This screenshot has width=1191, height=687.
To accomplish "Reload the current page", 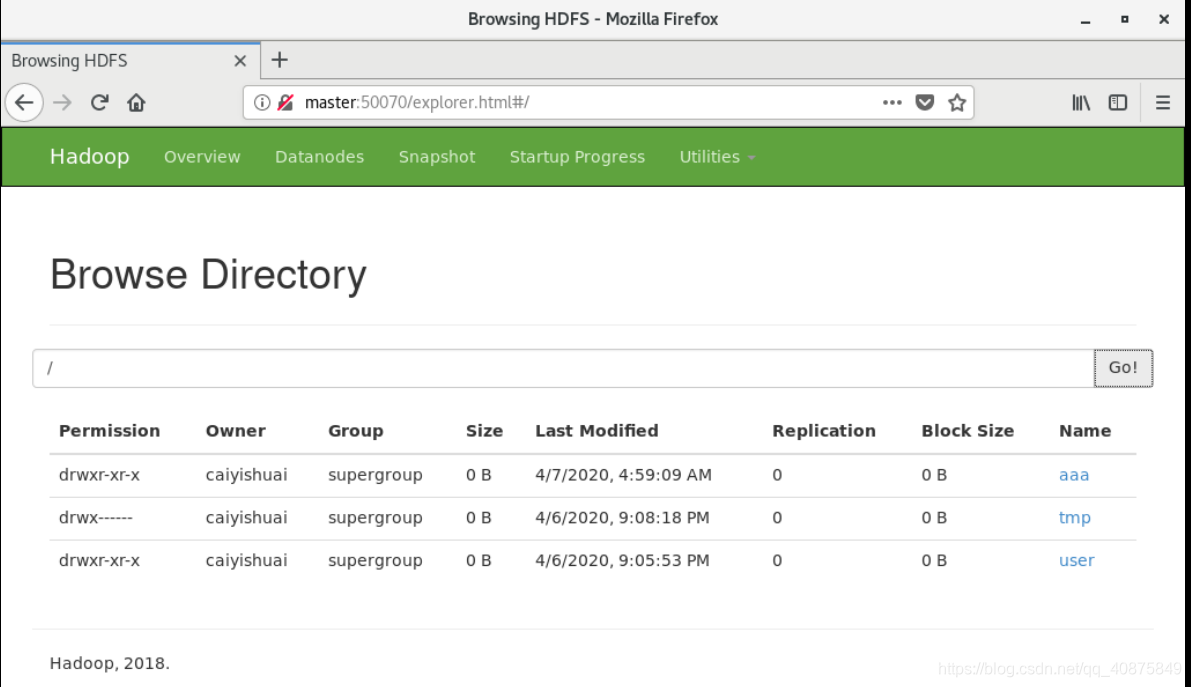I will point(100,103).
